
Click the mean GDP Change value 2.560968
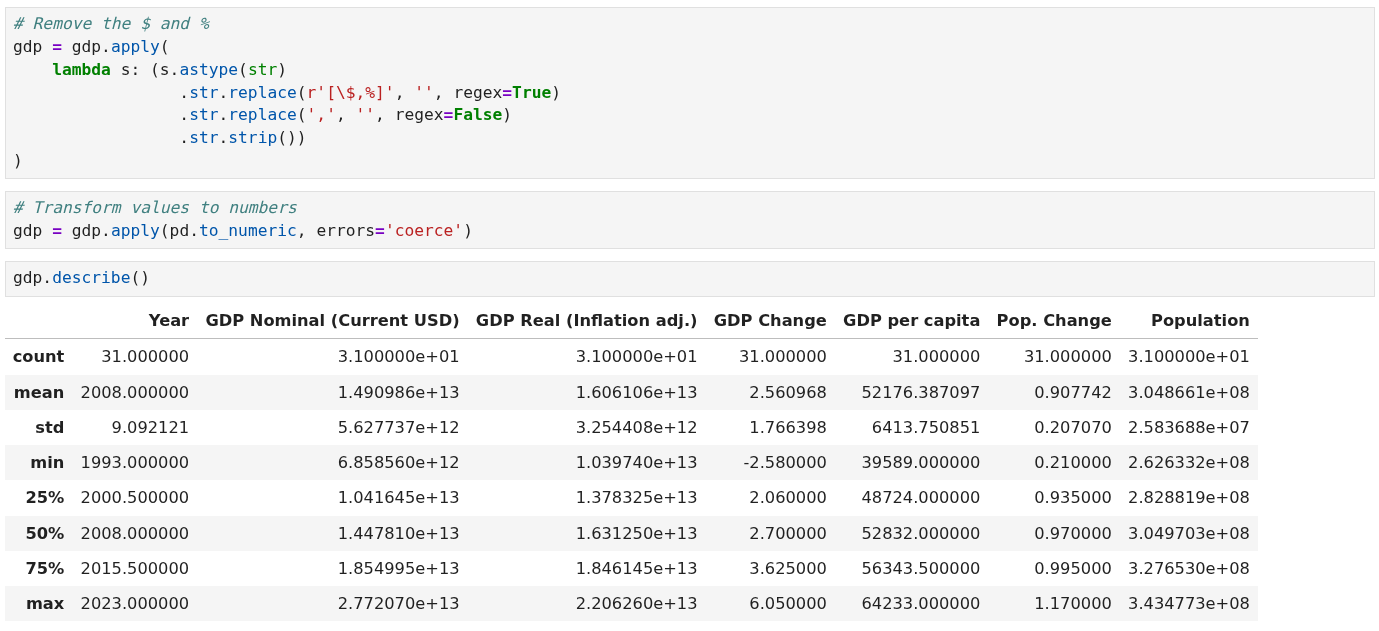(x=788, y=392)
